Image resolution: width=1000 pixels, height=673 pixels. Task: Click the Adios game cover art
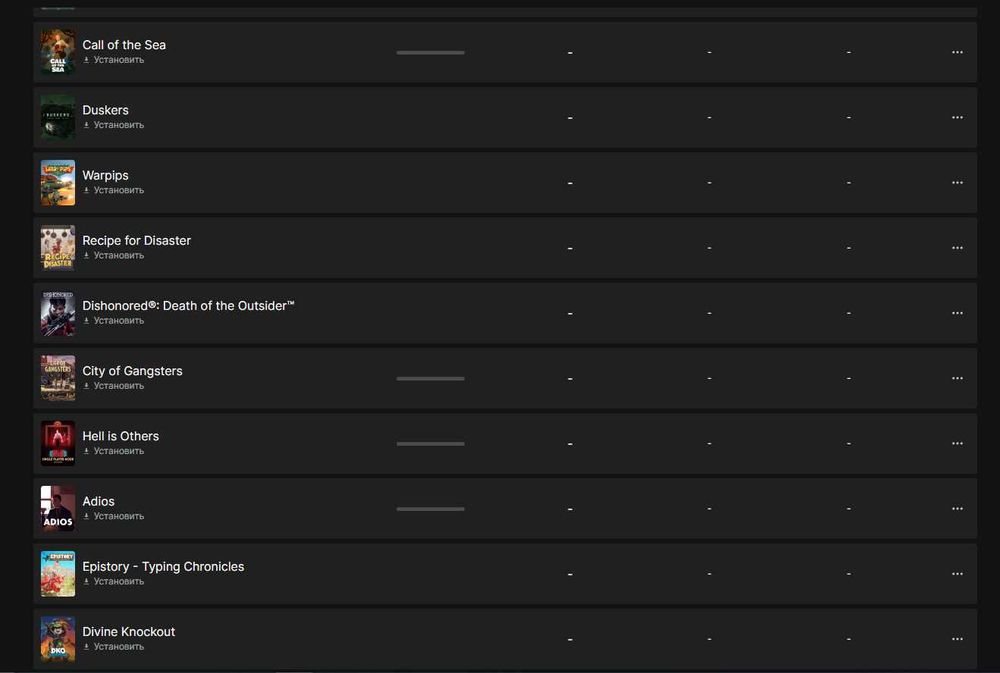58,508
